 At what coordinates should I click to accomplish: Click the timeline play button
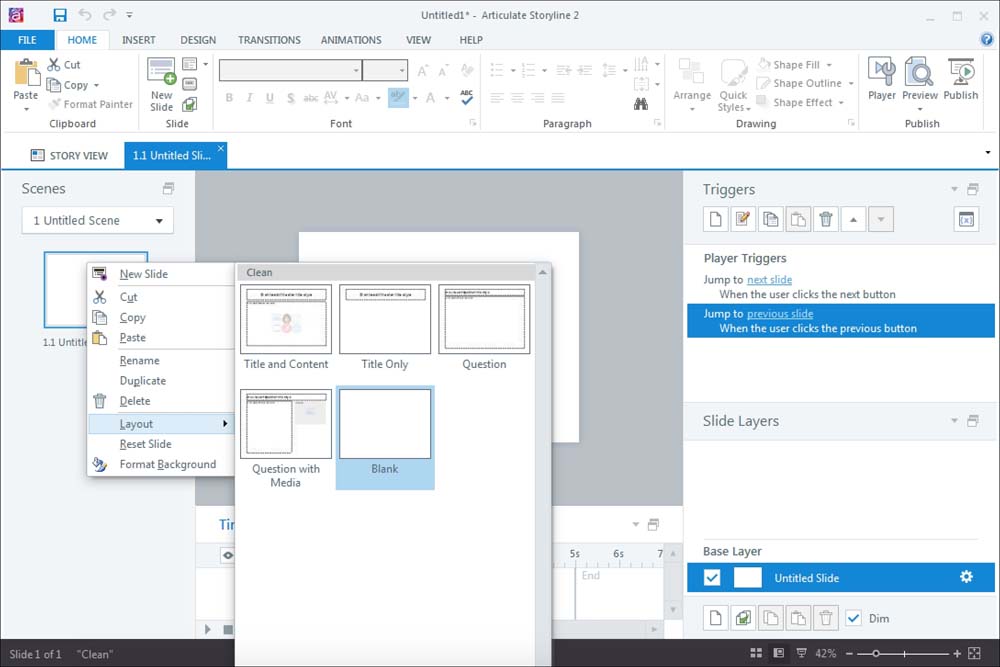point(208,629)
